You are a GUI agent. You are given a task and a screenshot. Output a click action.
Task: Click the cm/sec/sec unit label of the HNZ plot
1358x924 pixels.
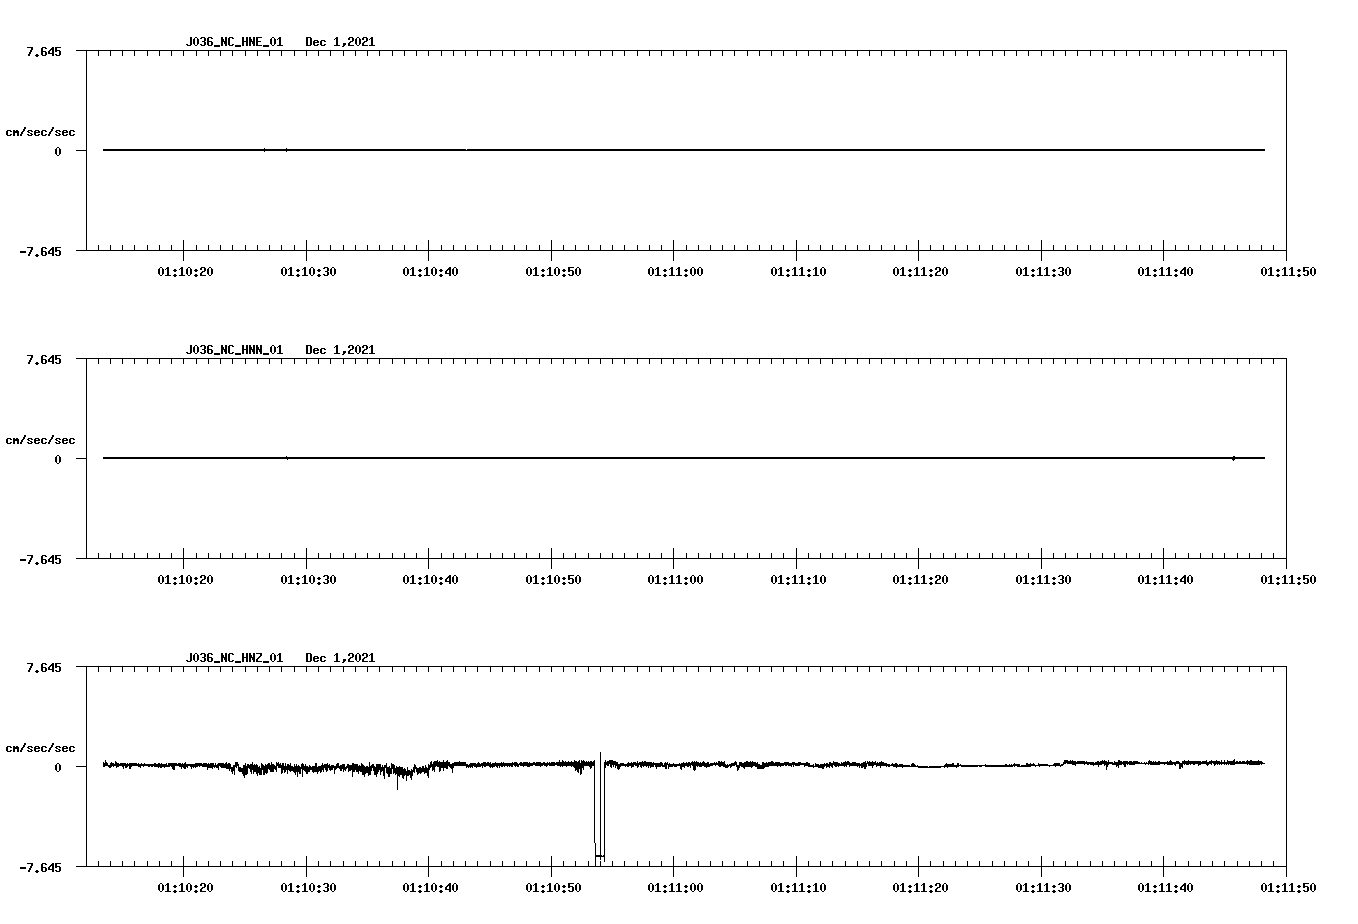pos(40,748)
